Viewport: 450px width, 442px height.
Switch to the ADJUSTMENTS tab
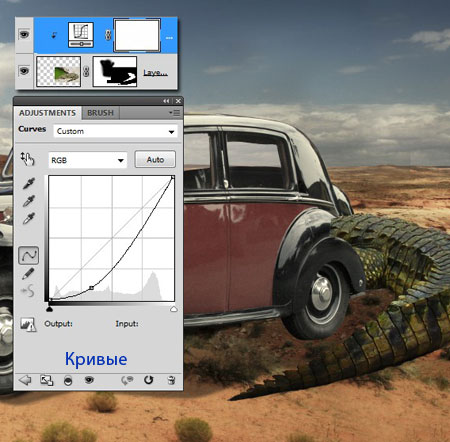pos(47,113)
